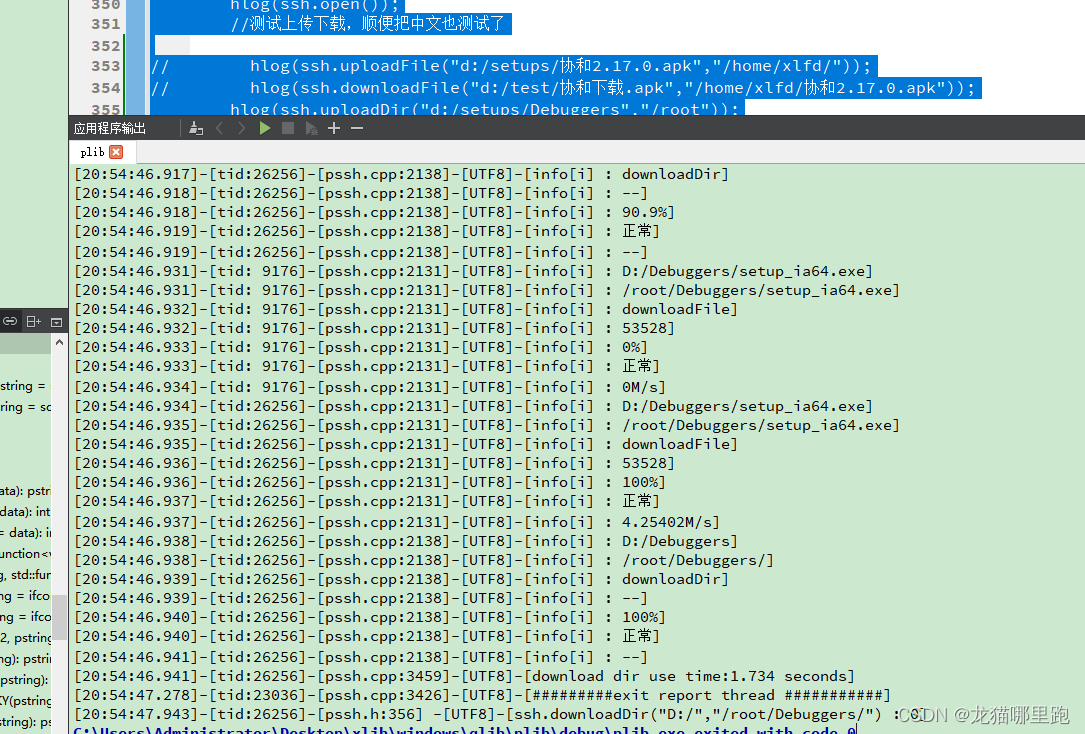This screenshot has width=1085, height=734.
Task: Click the 0% progress log line
Action: [x=361, y=347]
